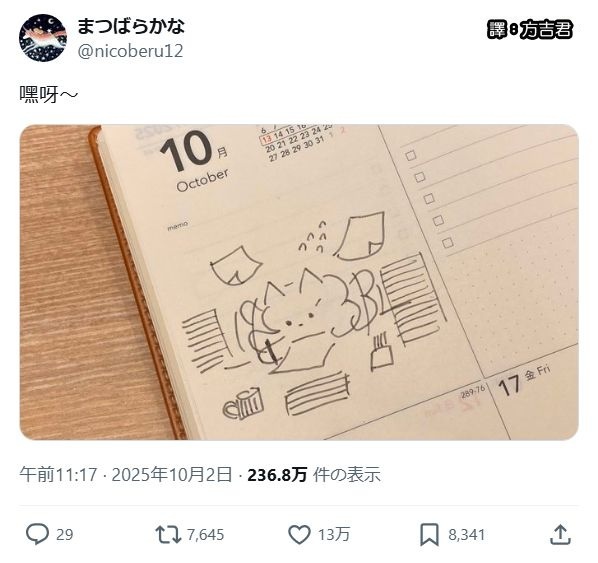This screenshot has width=598, height=563.
Task: Open the @nicoberu12 handle link
Action: pyautogui.click(x=130, y=51)
